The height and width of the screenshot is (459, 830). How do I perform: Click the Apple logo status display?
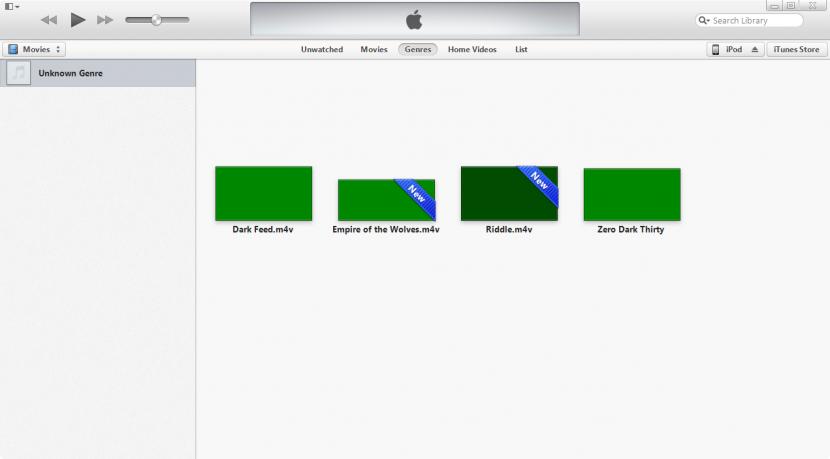415,19
